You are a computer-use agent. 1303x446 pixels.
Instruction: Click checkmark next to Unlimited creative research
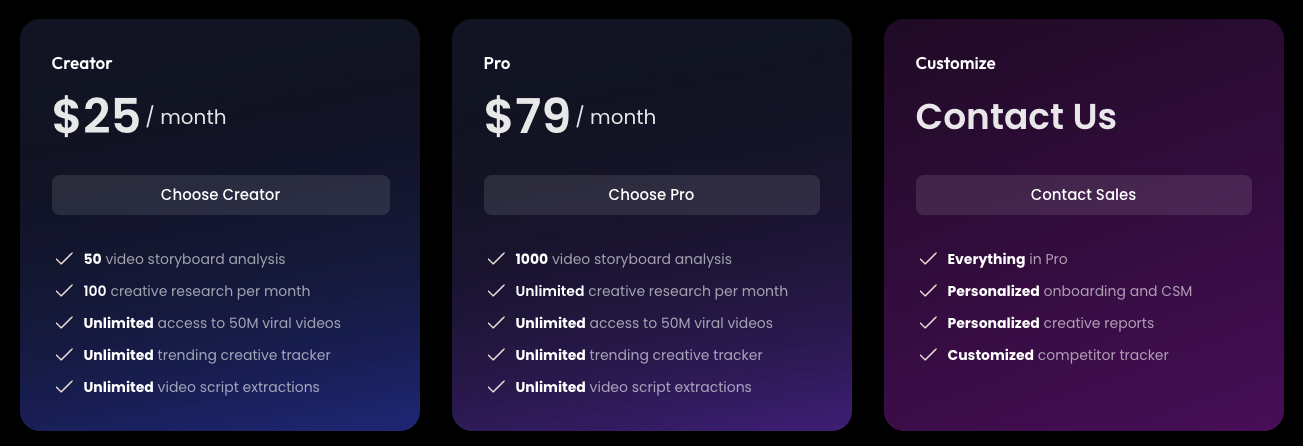pos(496,291)
